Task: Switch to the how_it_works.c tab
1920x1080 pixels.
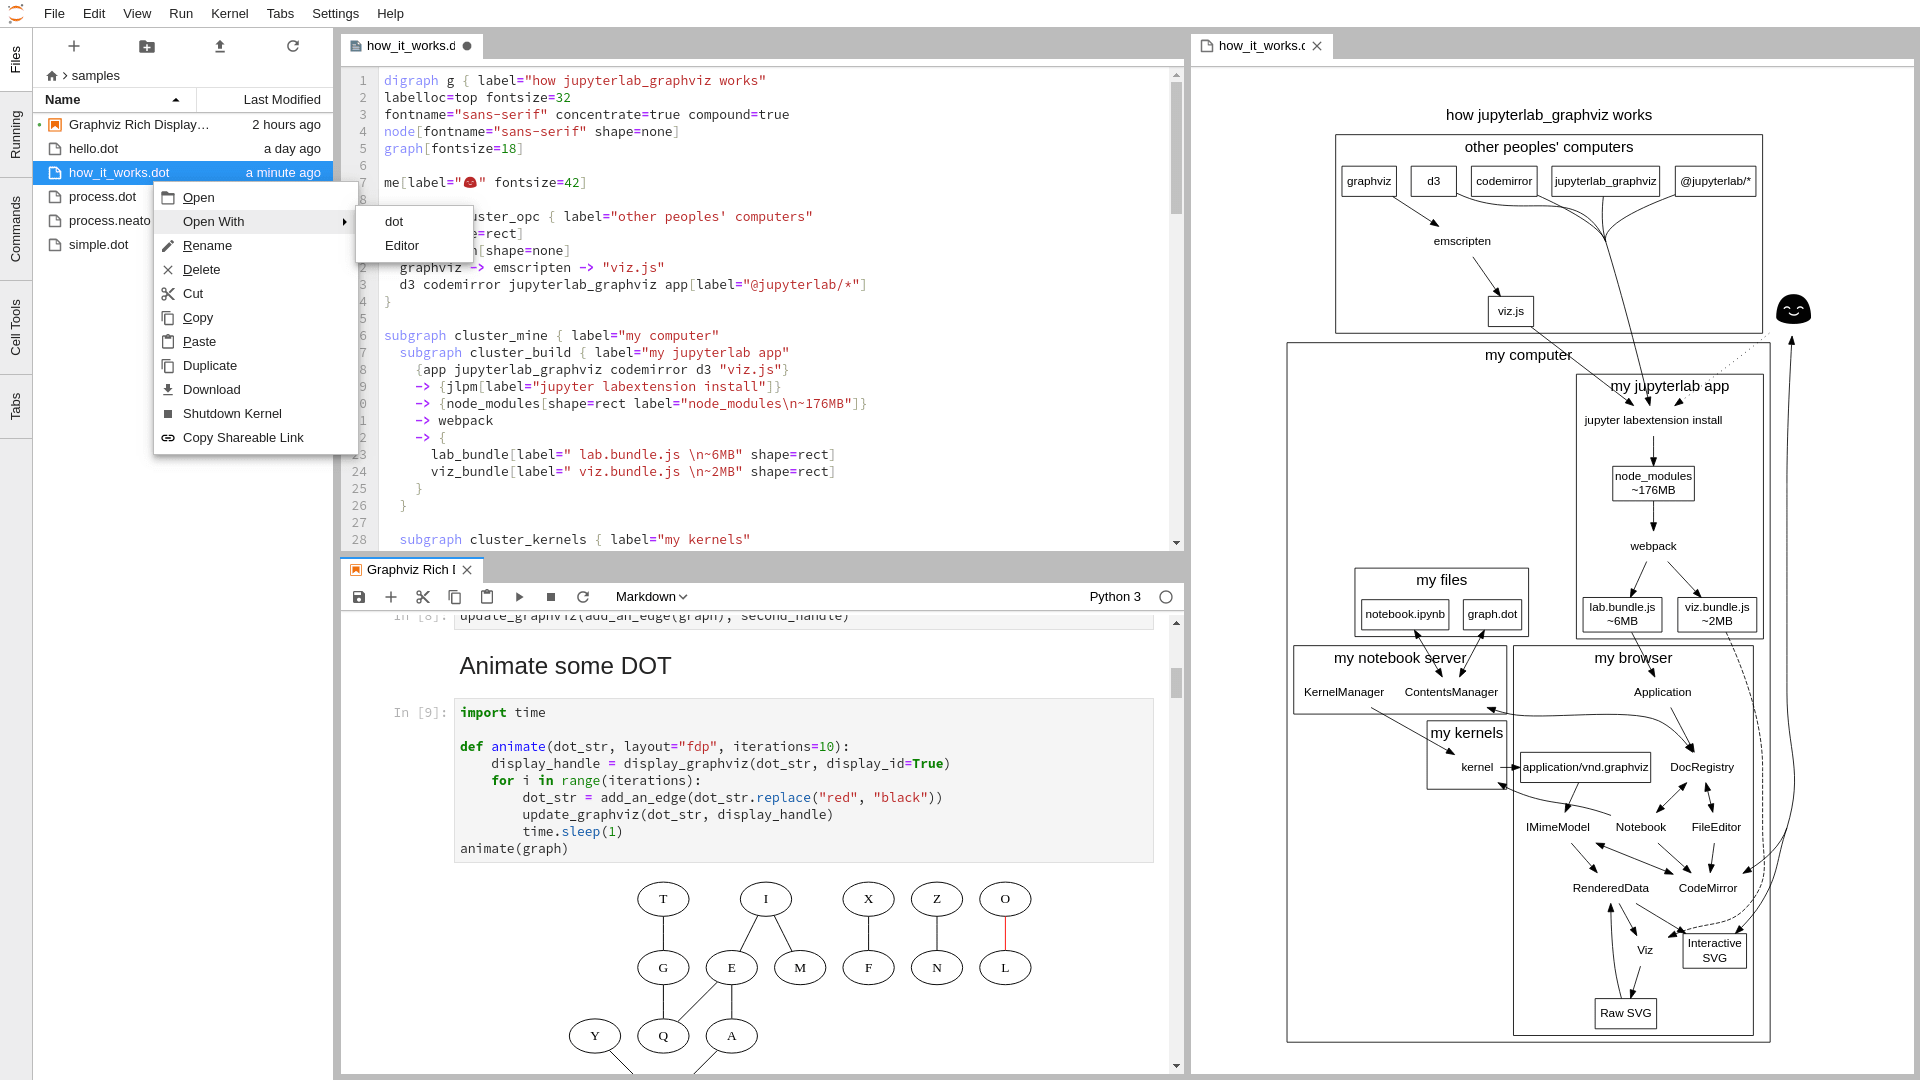Action: [1253, 45]
